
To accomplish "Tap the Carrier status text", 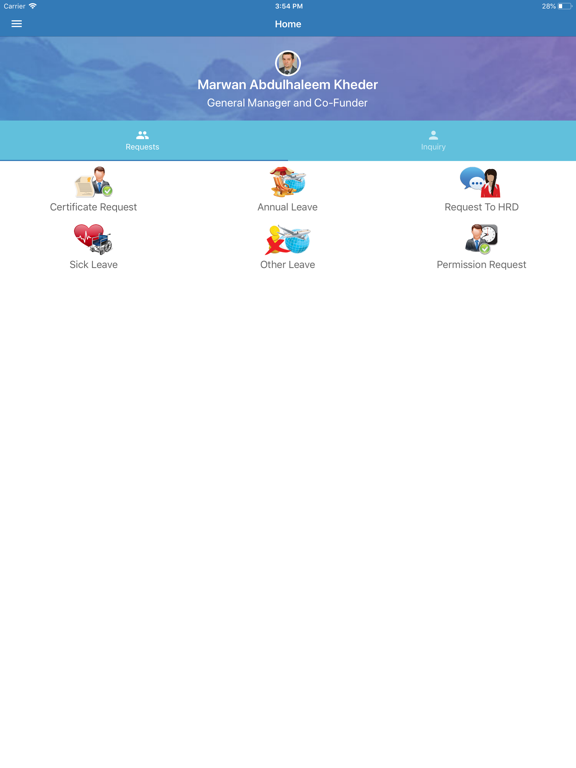I will (x=14, y=6).
